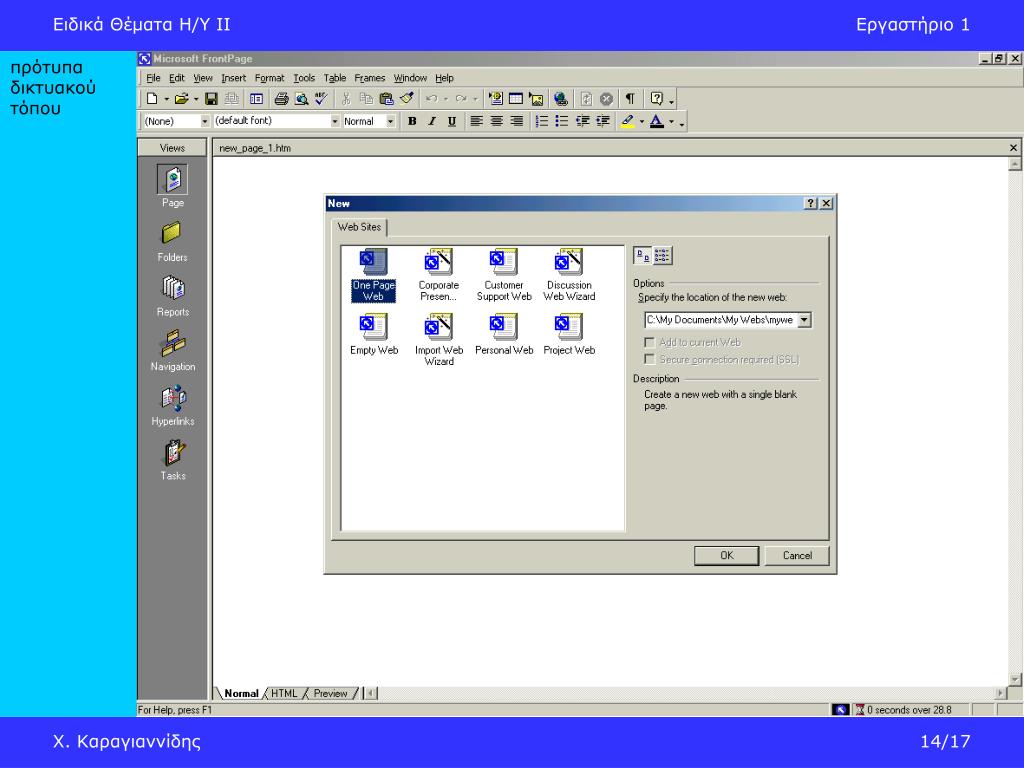Click the Insert Component icon
Screen dimensions: 1024x768
pyautogui.click(x=496, y=99)
